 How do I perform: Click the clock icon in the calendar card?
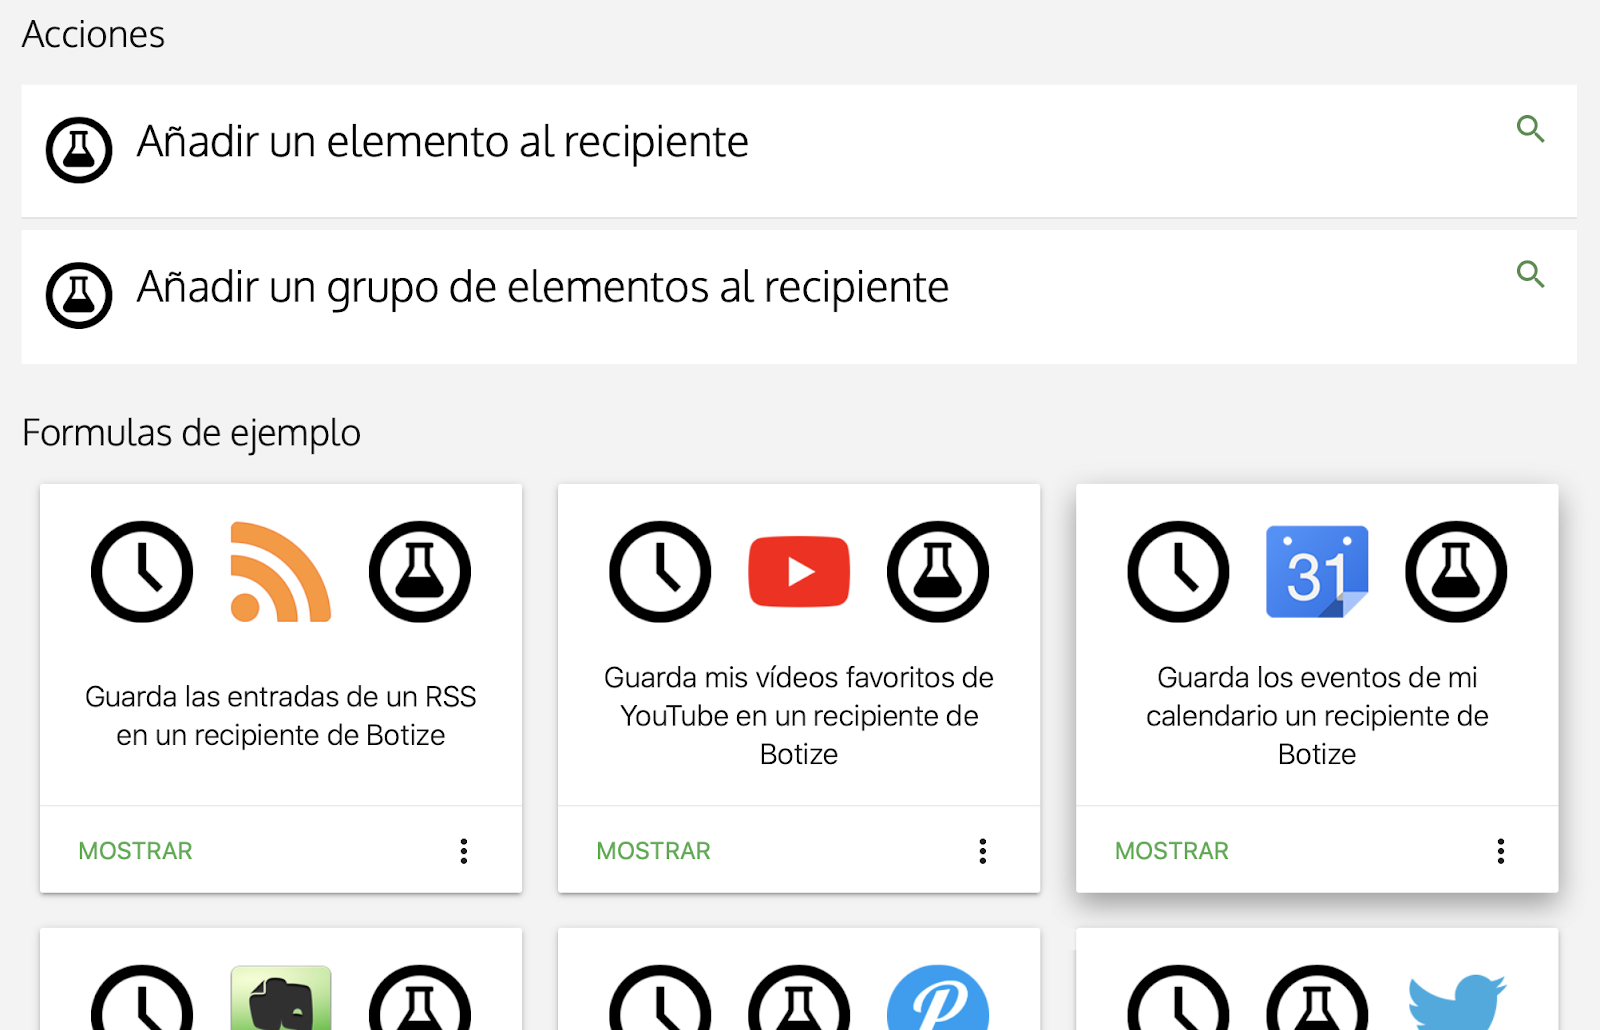coord(1178,572)
